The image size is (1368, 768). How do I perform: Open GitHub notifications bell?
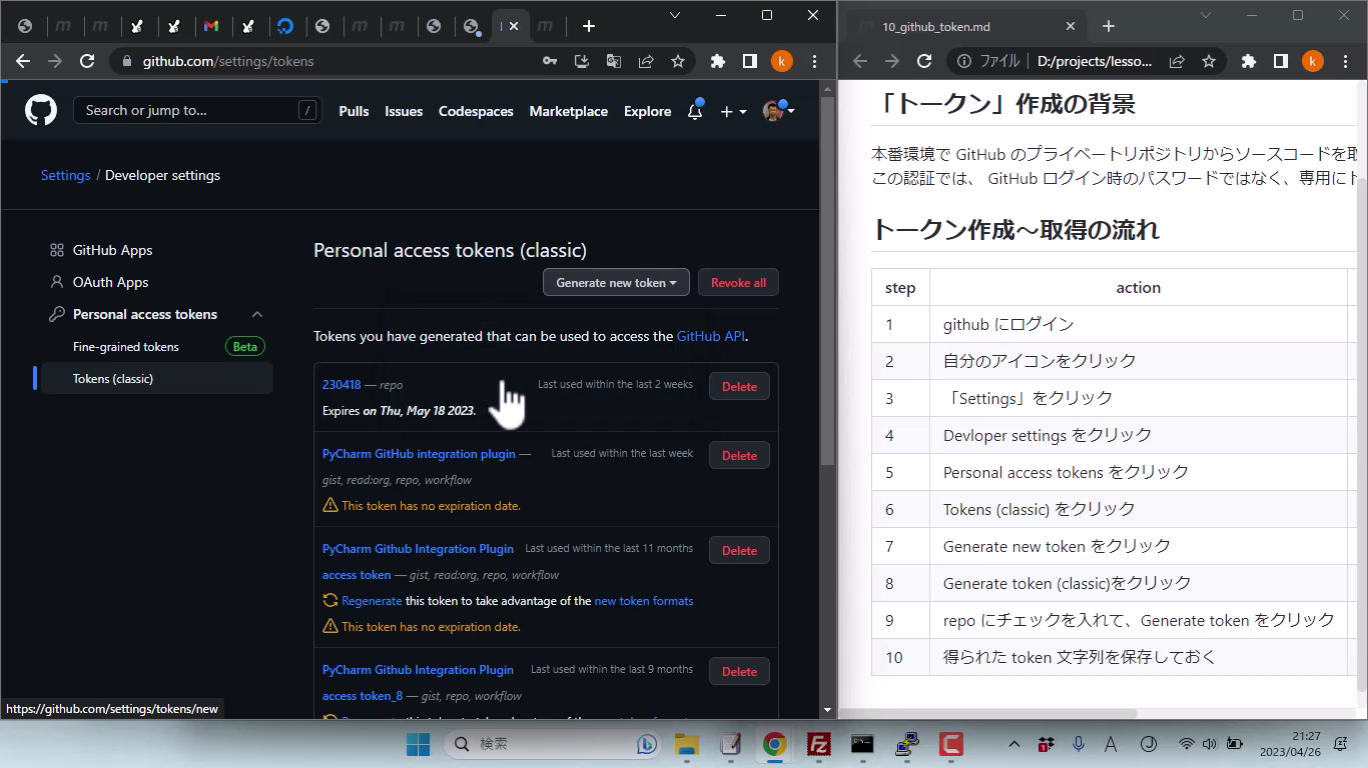694,111
